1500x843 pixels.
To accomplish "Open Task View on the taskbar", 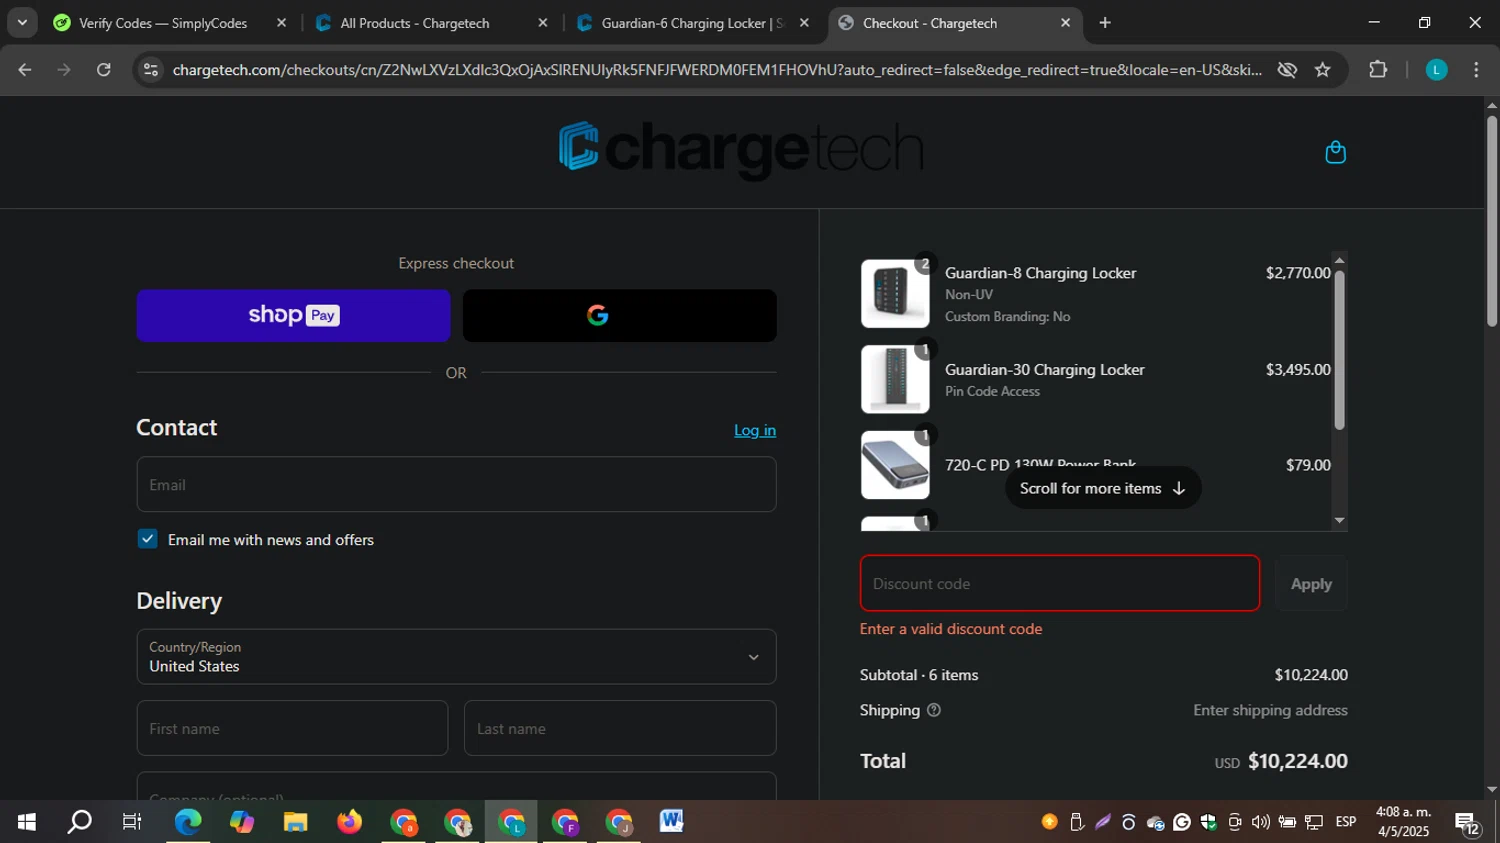I will point(132,822).
